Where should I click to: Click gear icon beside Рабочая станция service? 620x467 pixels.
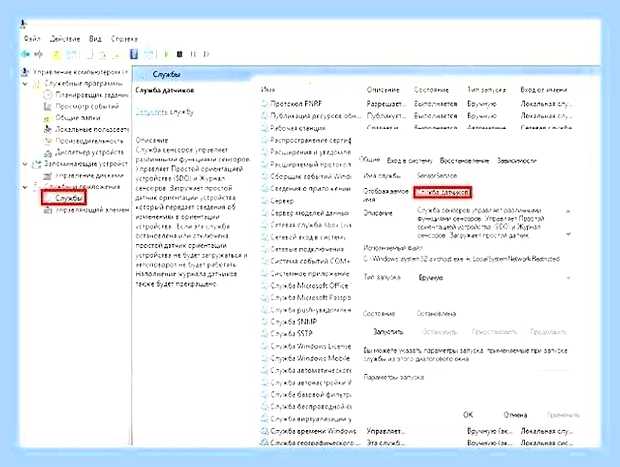265,128
